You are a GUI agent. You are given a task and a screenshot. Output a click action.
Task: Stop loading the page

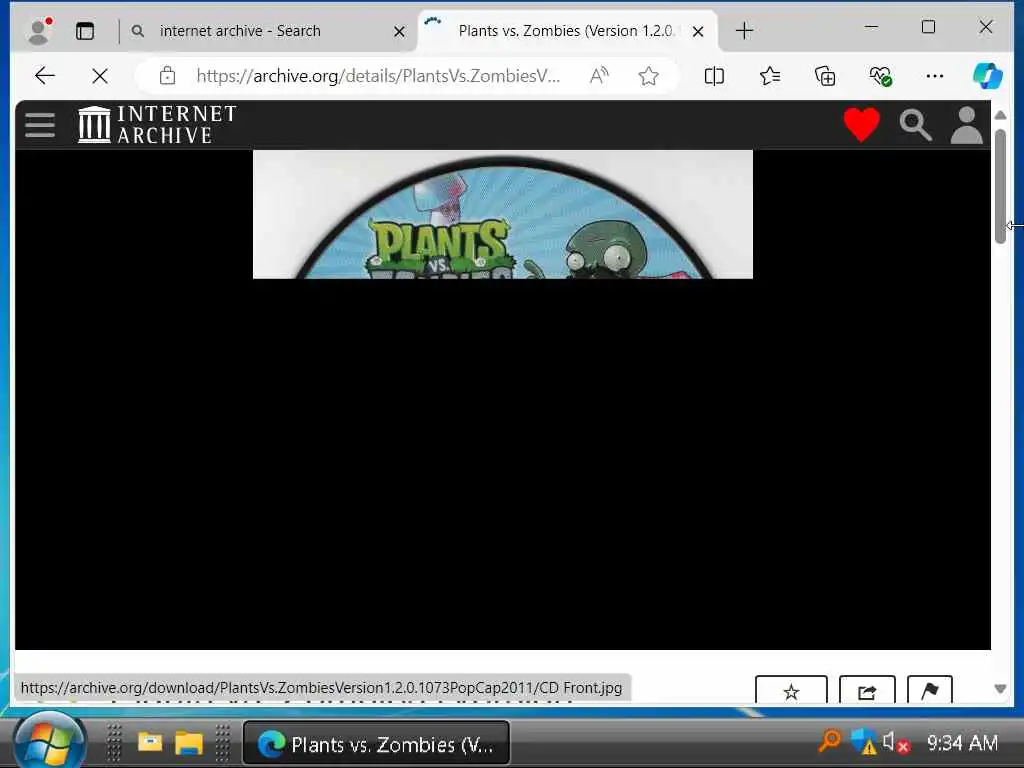(x=100, y=76)
